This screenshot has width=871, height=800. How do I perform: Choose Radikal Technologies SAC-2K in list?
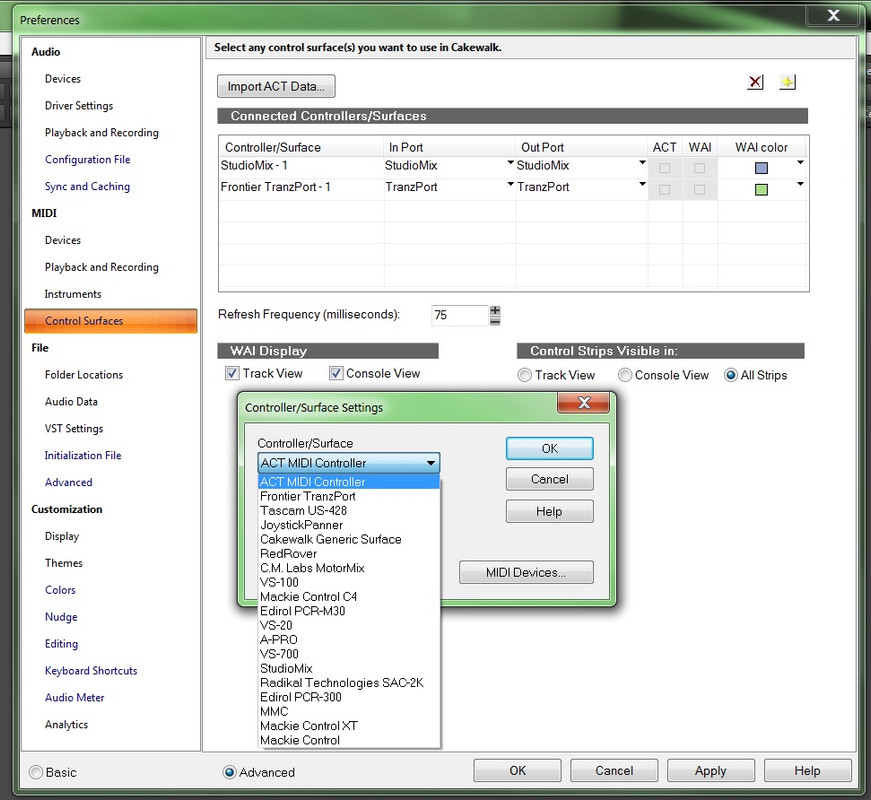[x=349, y=683]
